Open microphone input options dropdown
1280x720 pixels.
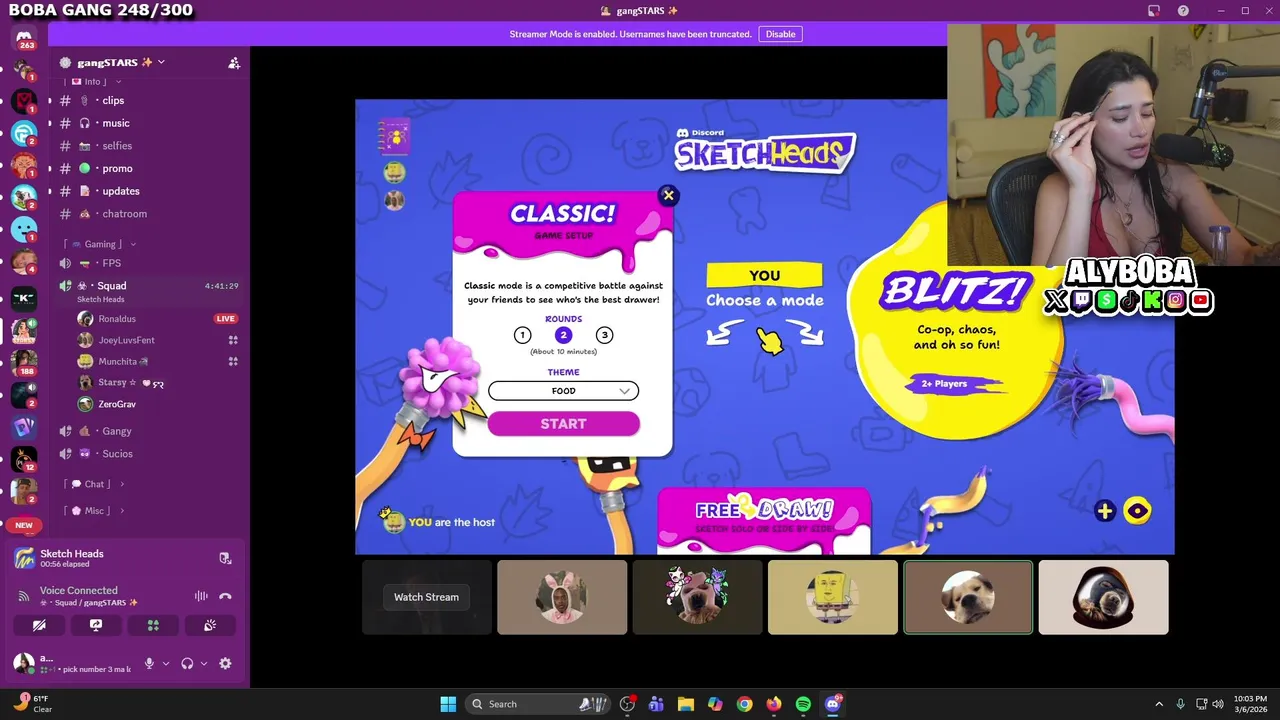[x=166, y=663]
